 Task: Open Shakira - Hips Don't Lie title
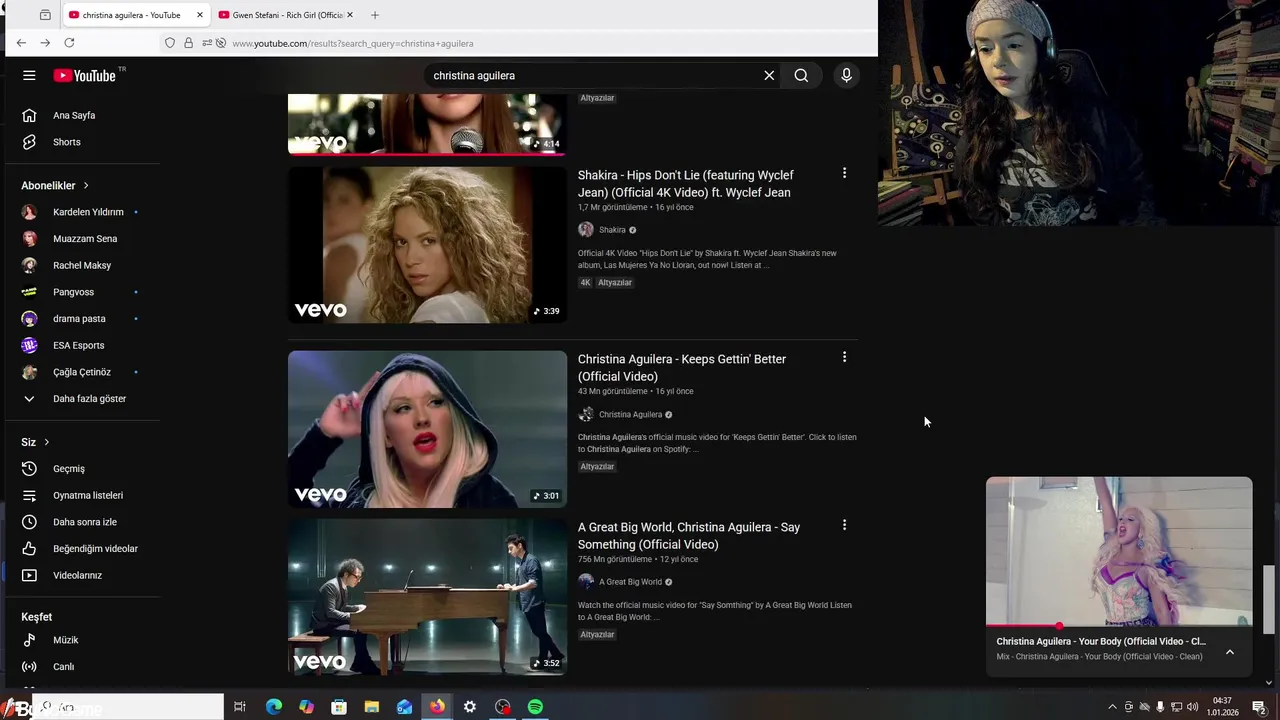pyautogui.click(x=686, y=184)
